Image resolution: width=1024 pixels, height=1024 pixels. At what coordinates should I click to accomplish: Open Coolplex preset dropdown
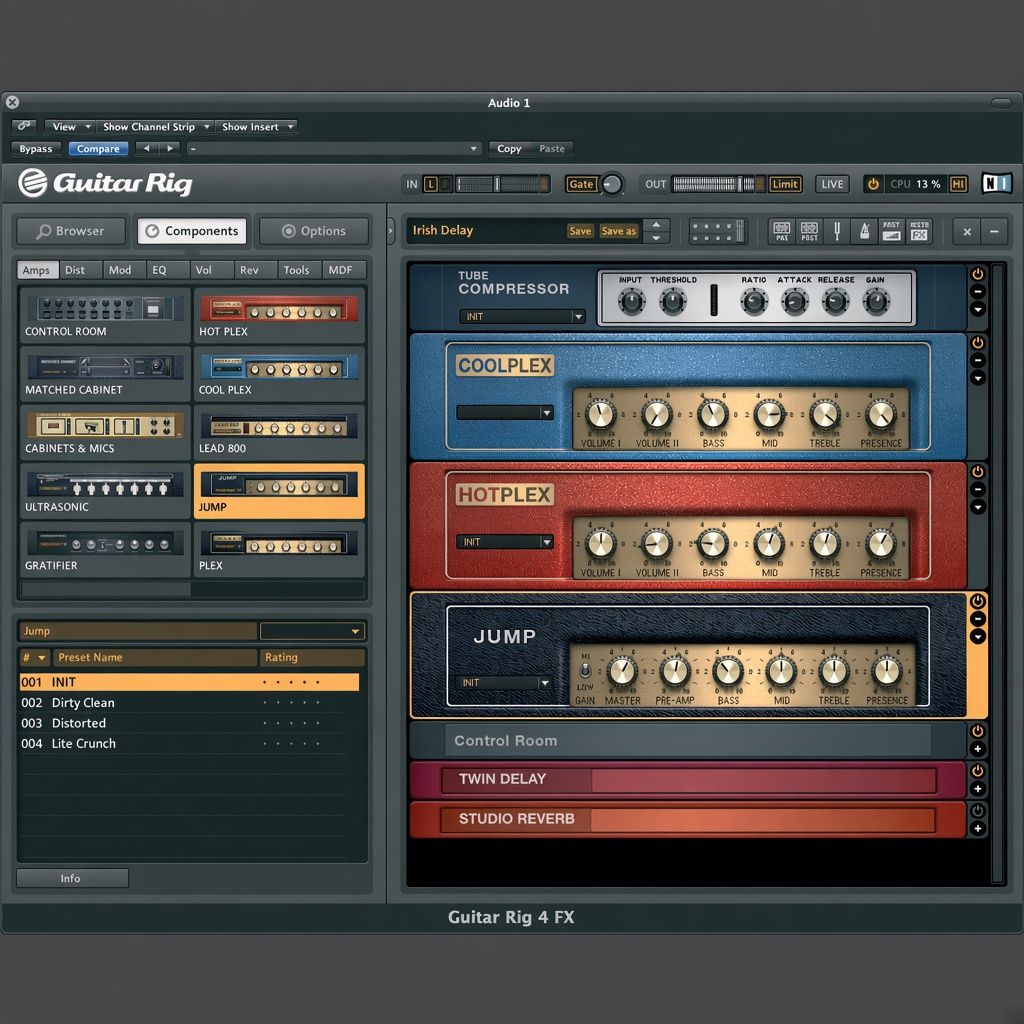pyautogui.click(x=505, y=413)
